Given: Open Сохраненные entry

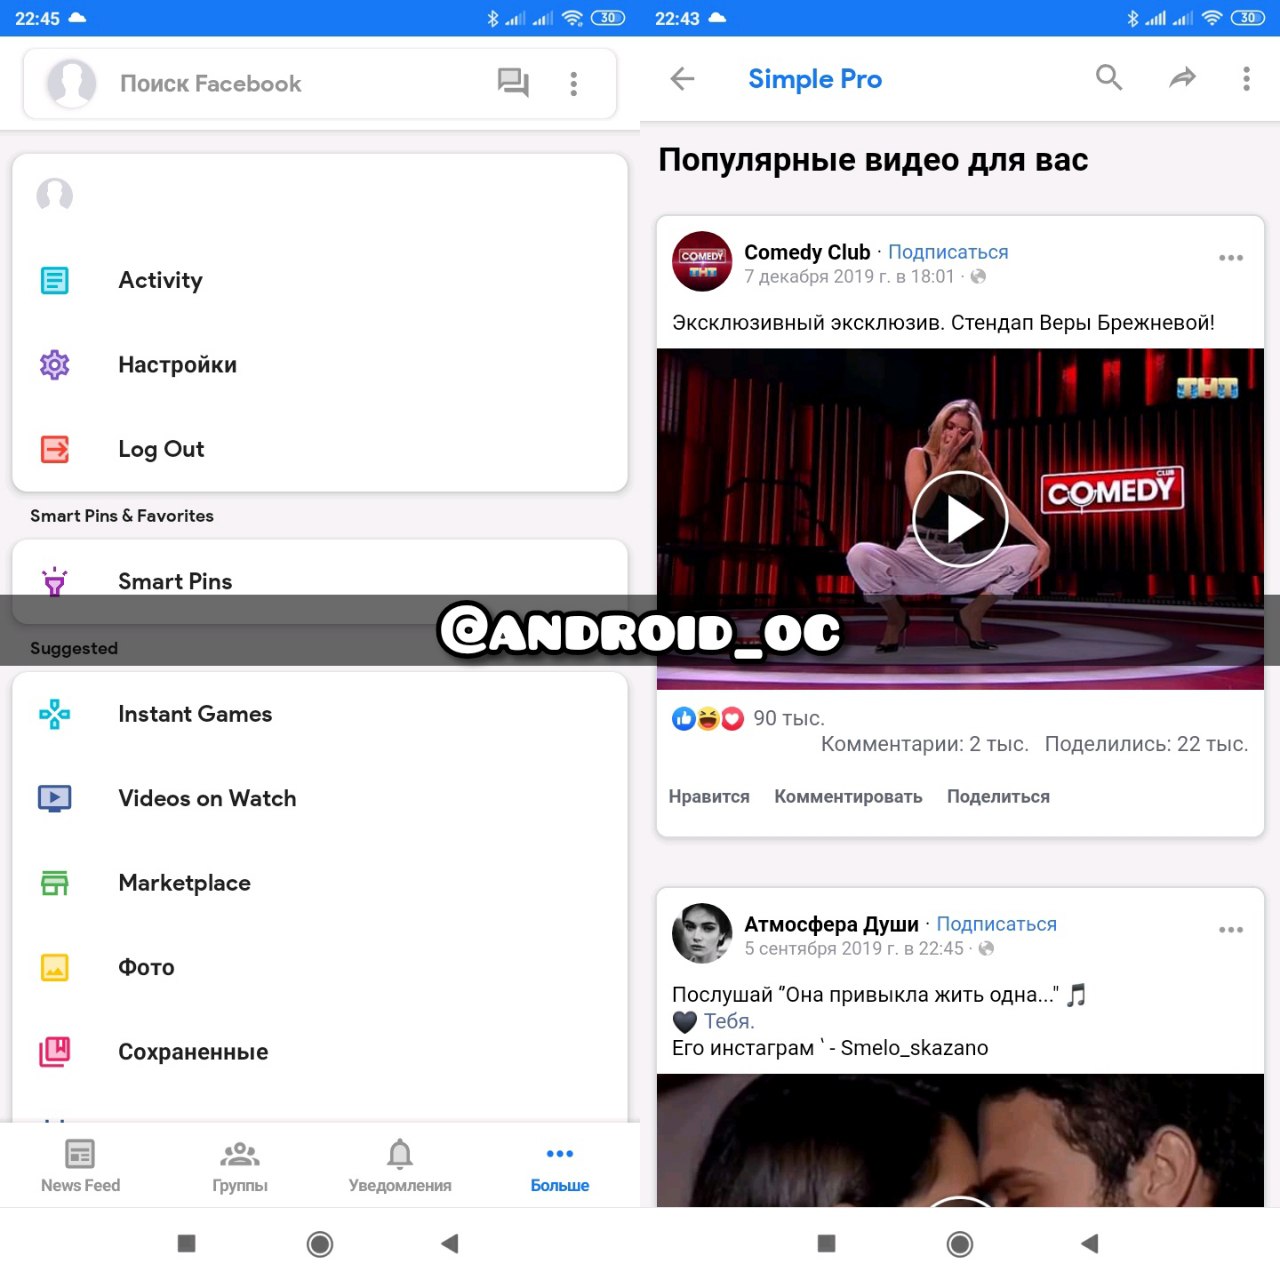Looking at the screenshot, I should 320,1052.
